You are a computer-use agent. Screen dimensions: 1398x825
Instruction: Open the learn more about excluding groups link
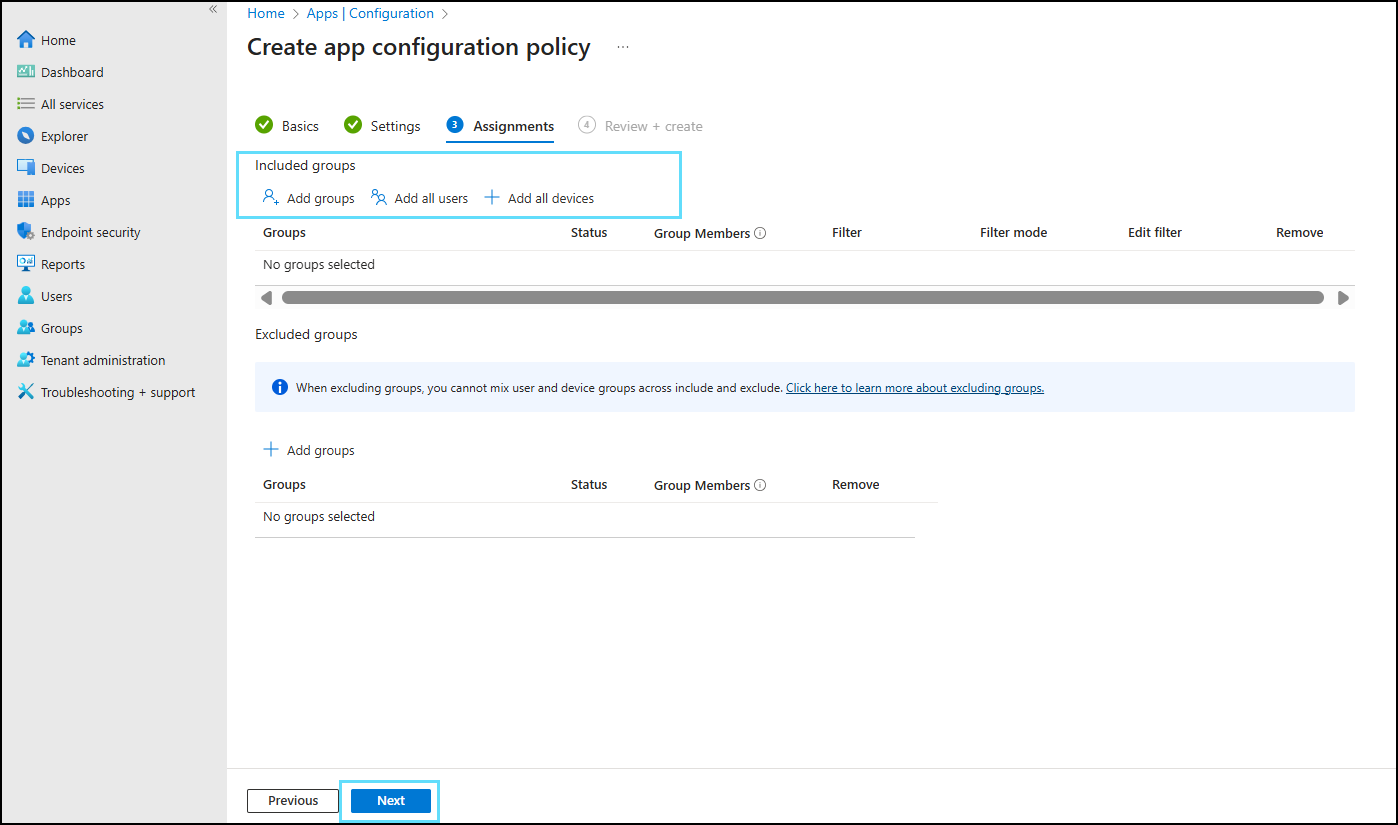point(914,388)
